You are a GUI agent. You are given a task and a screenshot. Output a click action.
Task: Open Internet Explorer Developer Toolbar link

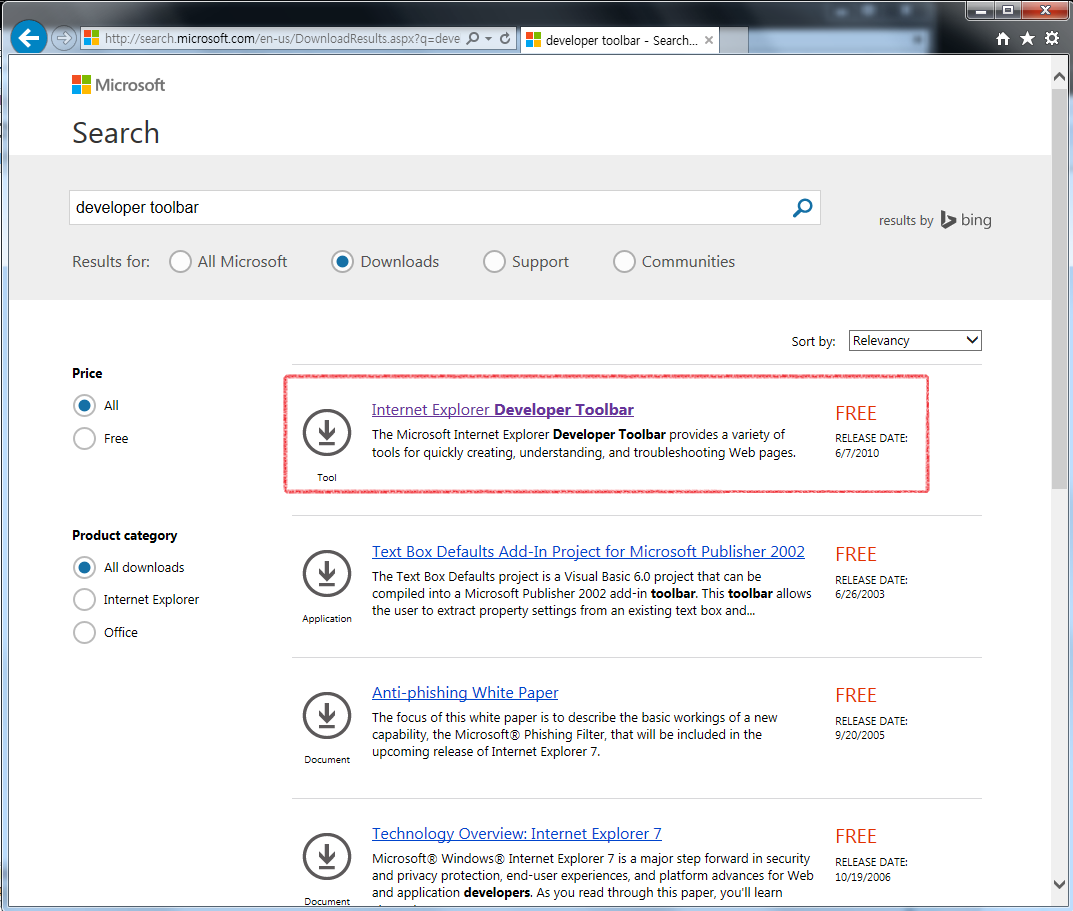coord(502,409)
